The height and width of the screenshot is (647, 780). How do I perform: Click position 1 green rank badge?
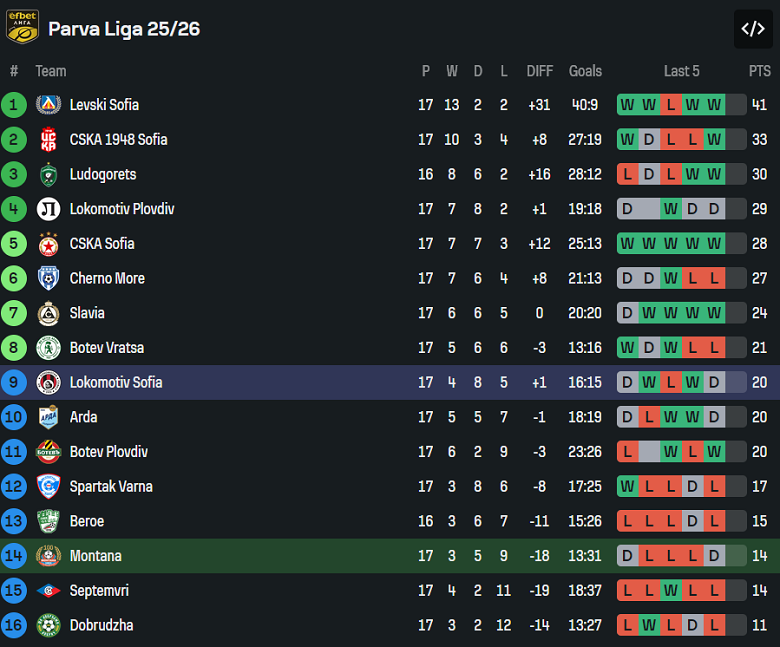pos(14,105)
